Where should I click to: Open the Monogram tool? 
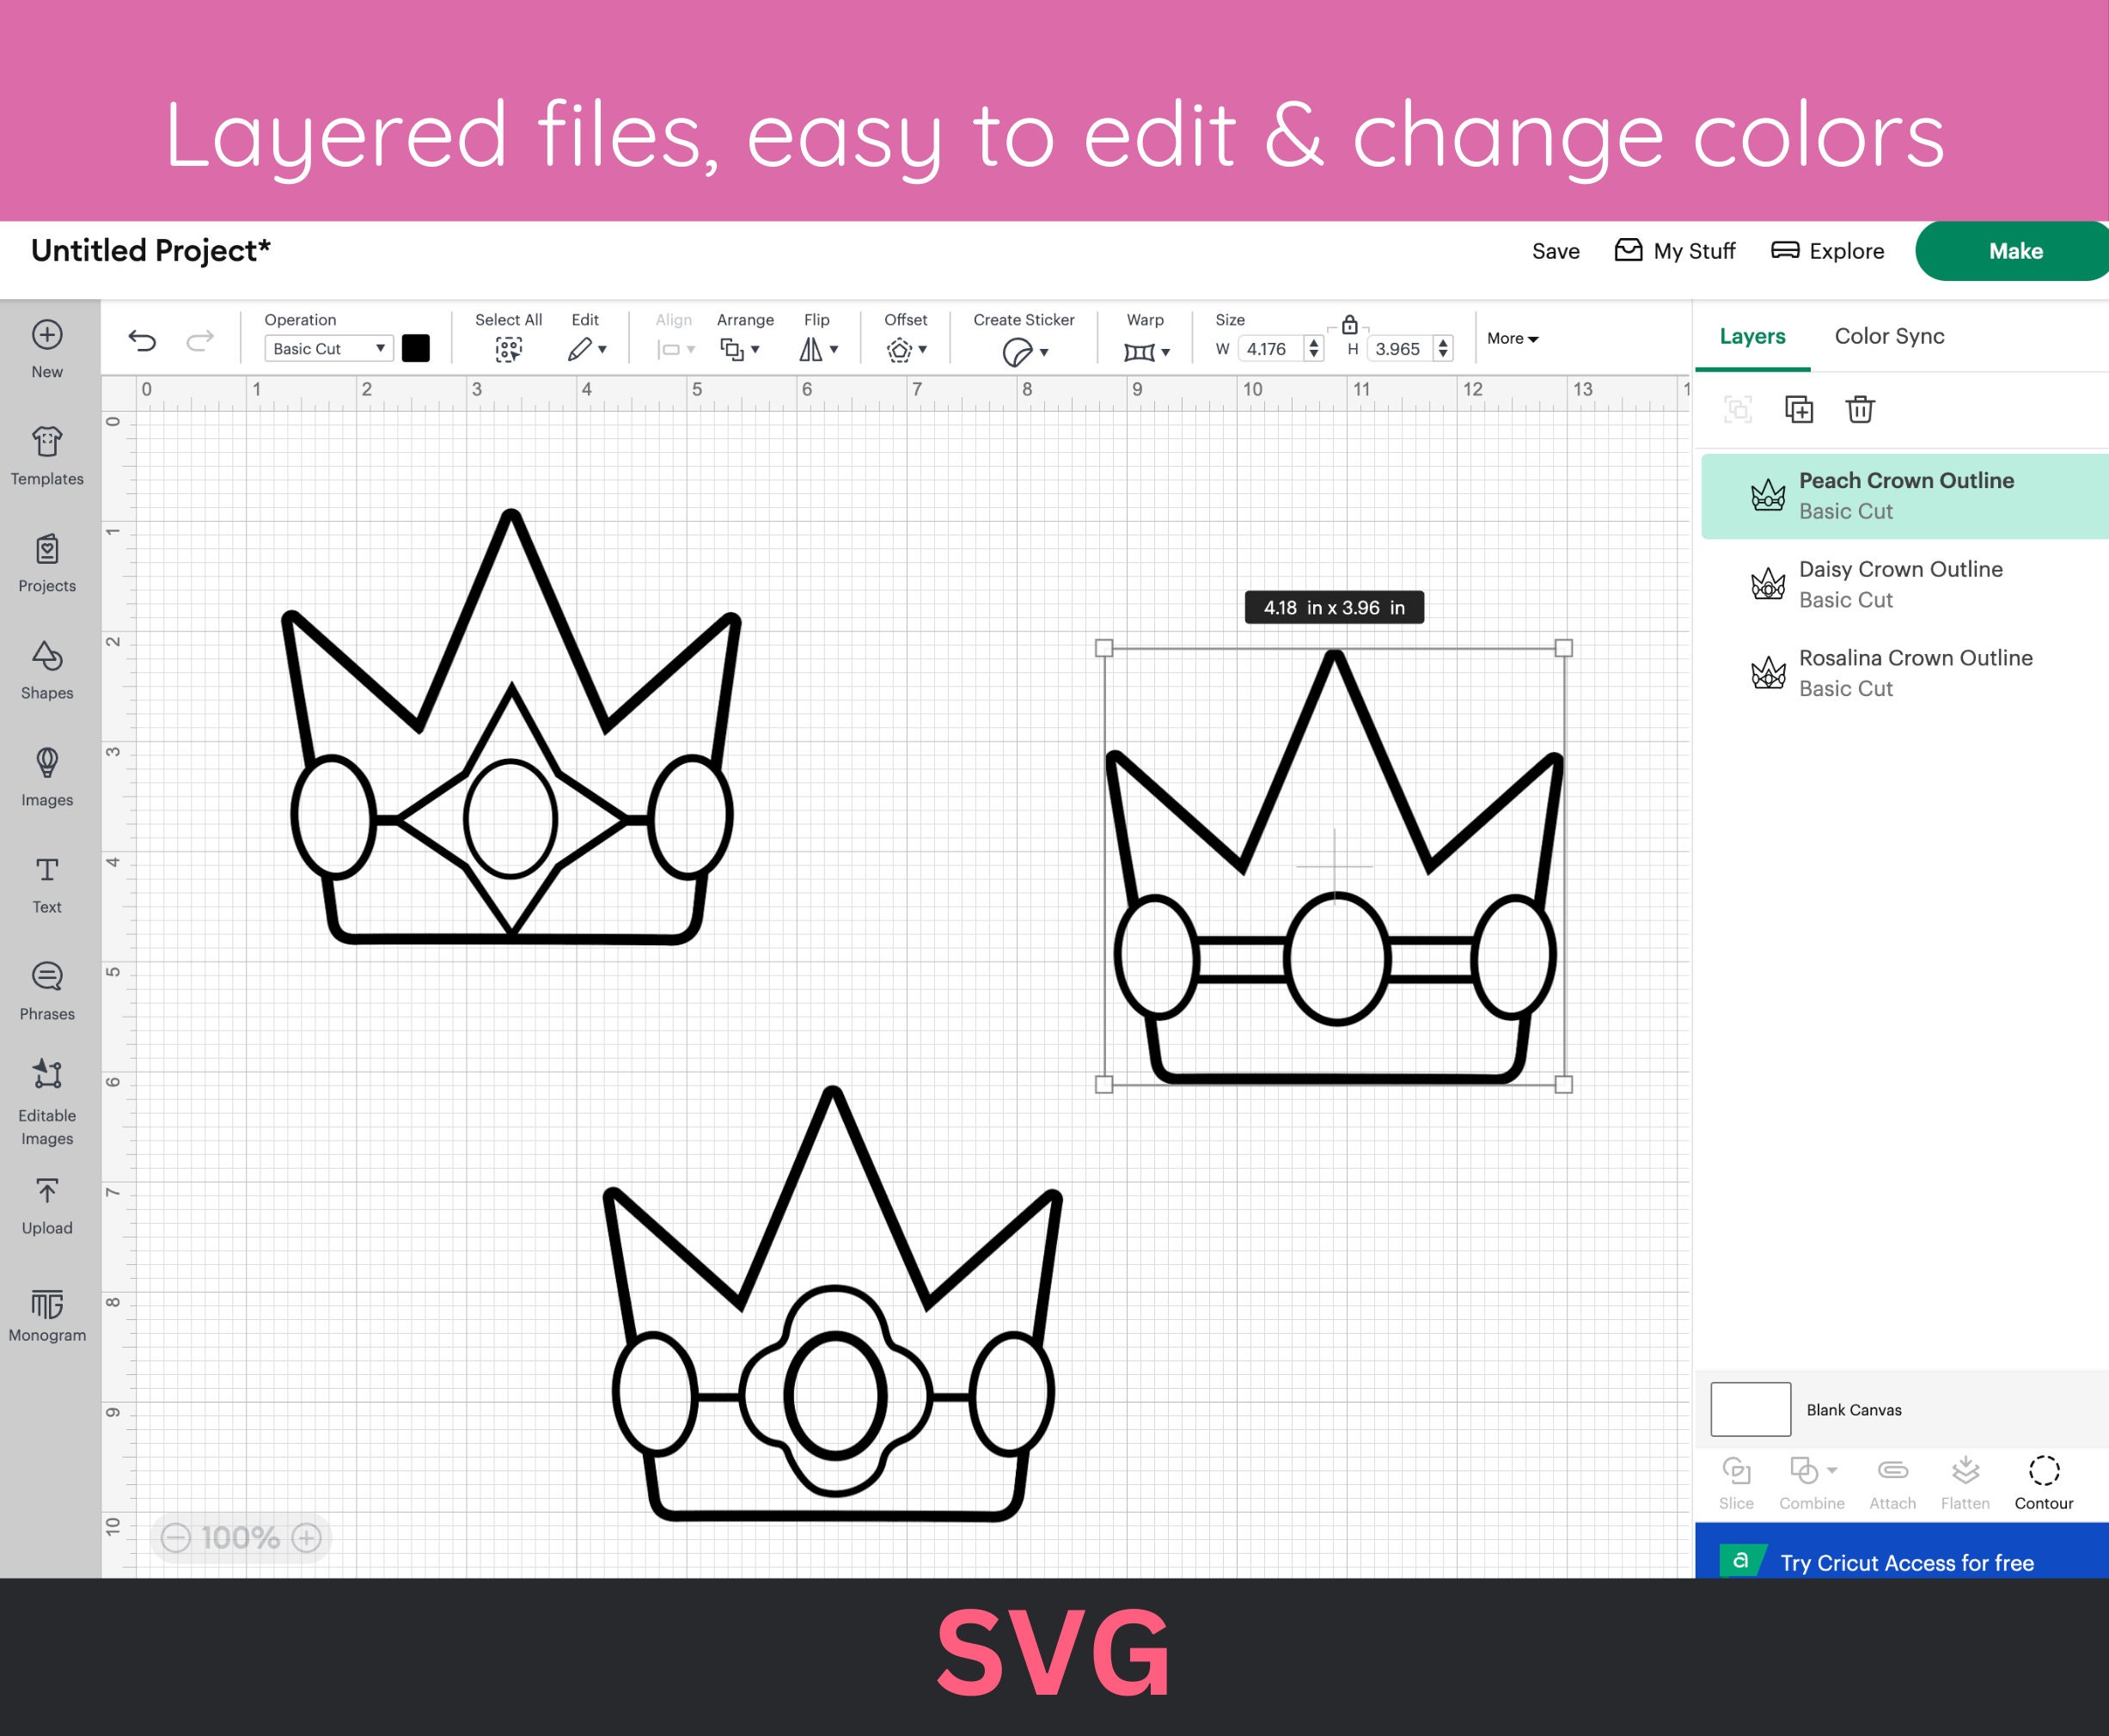[47, 1304]
